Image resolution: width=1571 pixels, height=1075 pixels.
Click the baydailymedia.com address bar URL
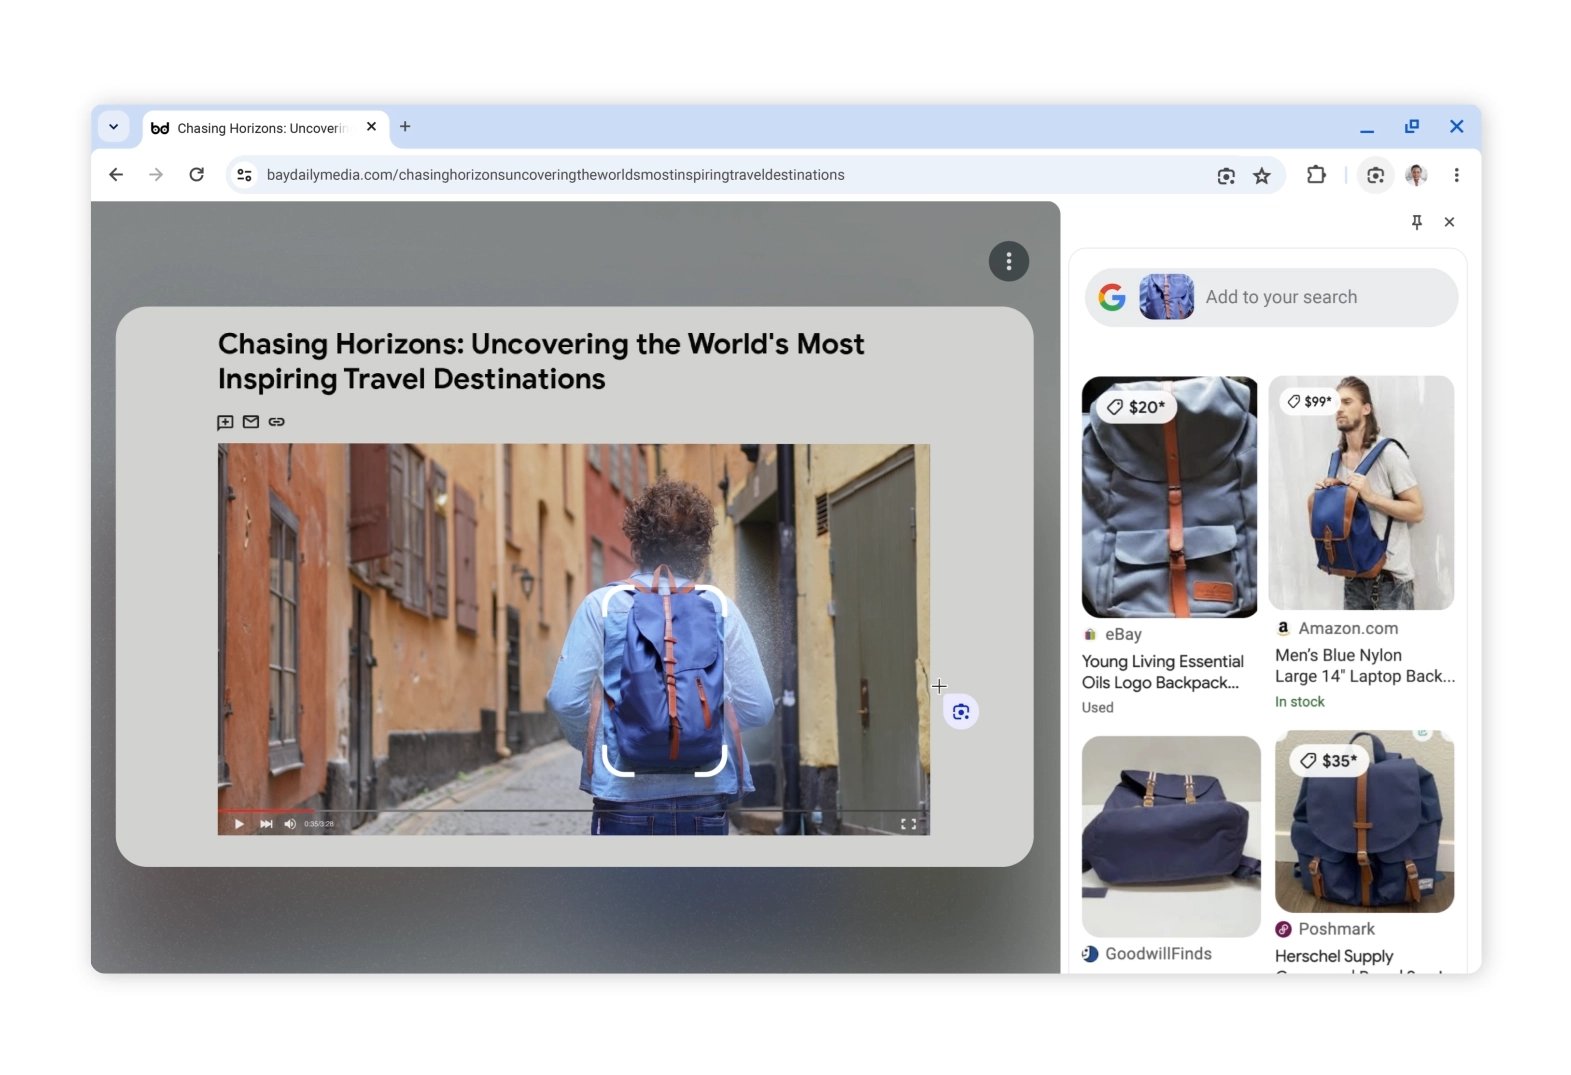coord(555,175)
